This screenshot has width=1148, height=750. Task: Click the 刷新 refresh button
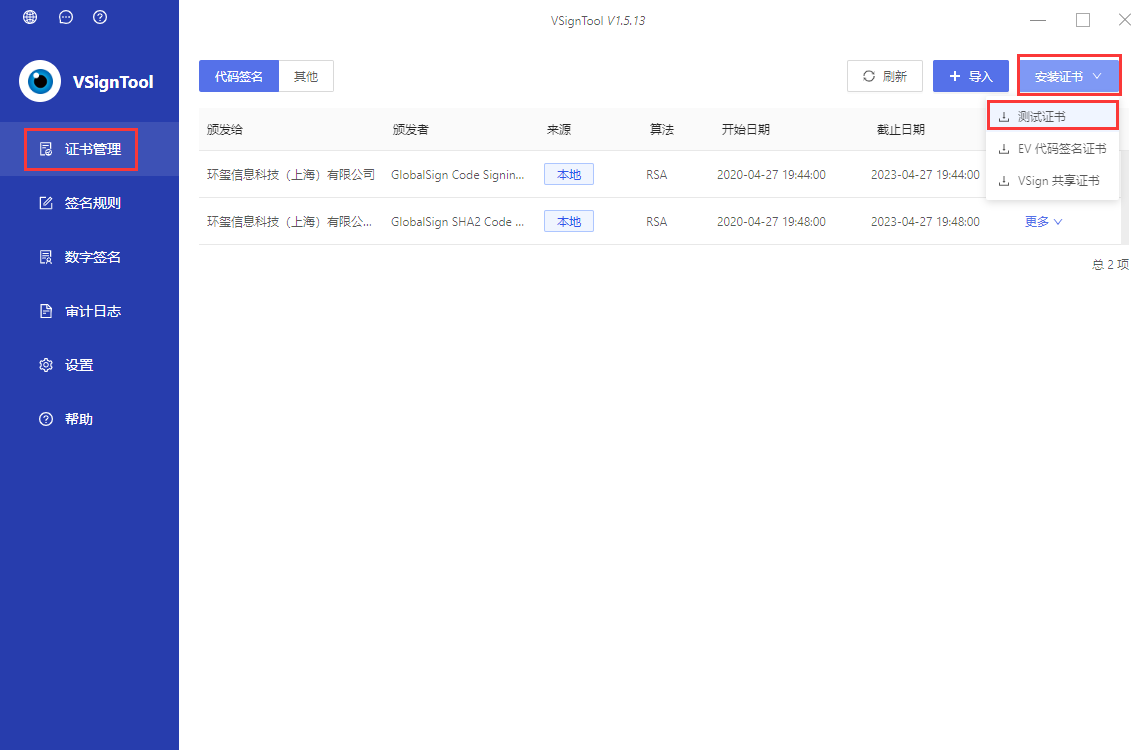(x=884, y=76)
